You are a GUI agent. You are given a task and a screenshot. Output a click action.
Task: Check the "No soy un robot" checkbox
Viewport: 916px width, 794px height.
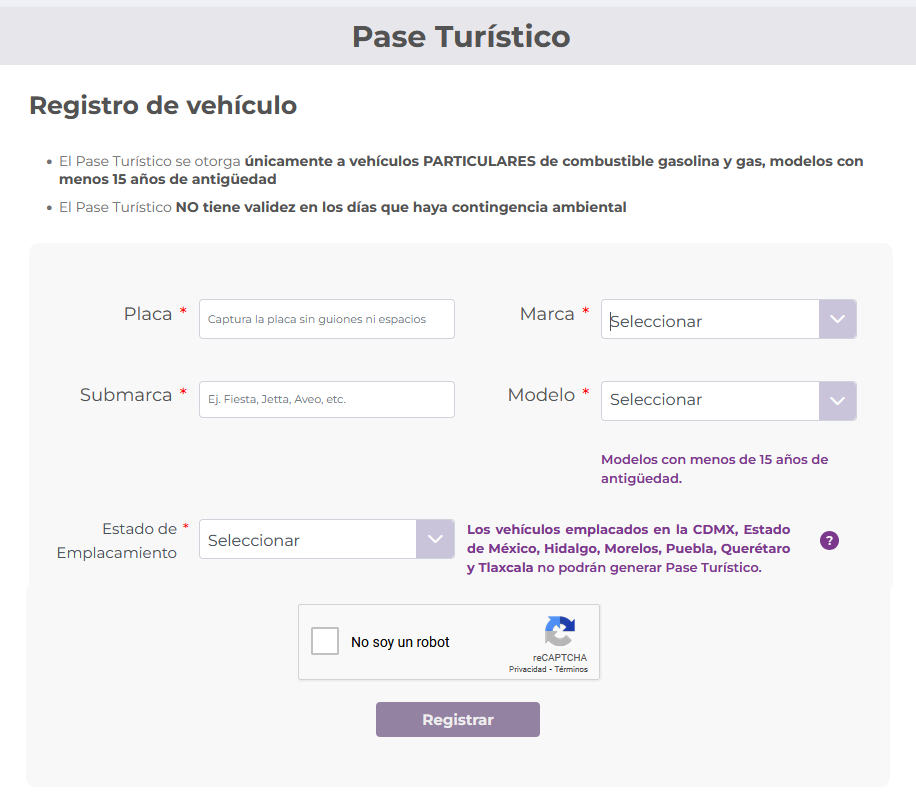pos(325,641)
